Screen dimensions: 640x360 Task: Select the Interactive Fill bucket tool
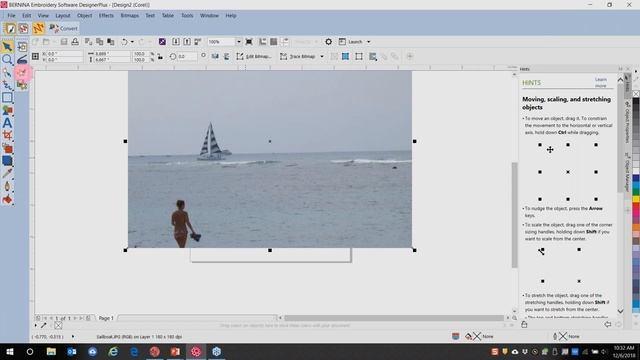click(7, 200)
